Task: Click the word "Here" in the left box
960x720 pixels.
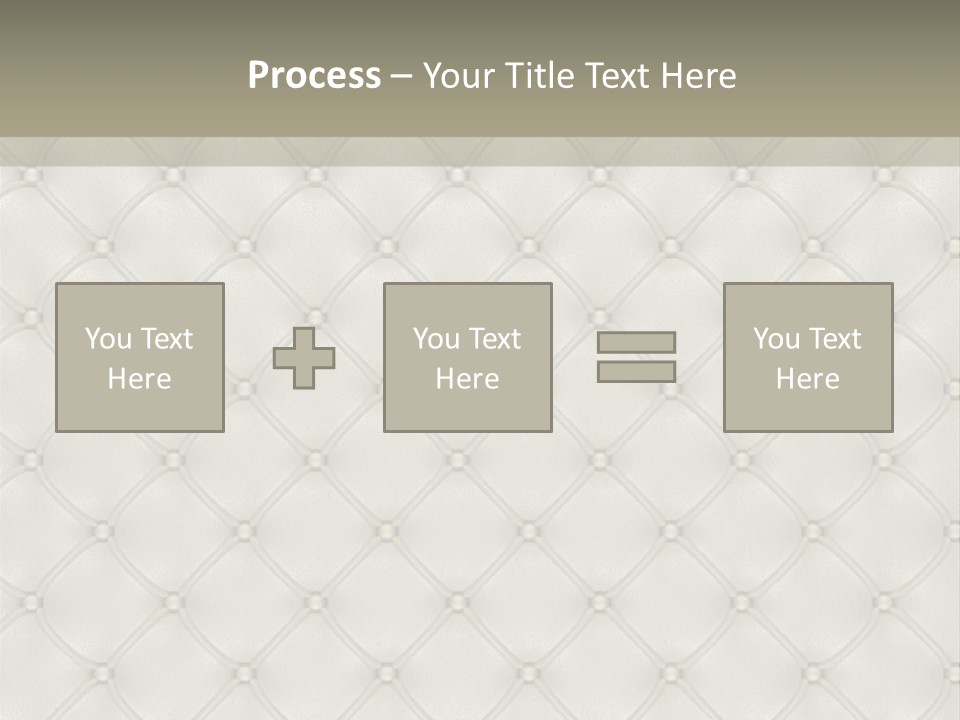Action: click(139, 379)
